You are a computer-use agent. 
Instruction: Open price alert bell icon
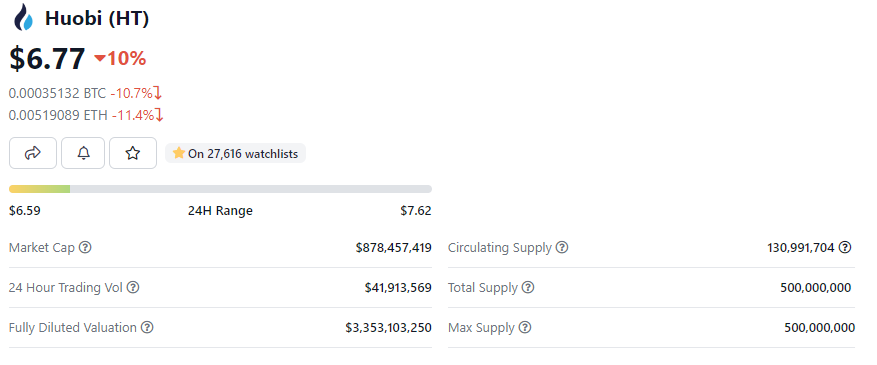coord(83,153)
